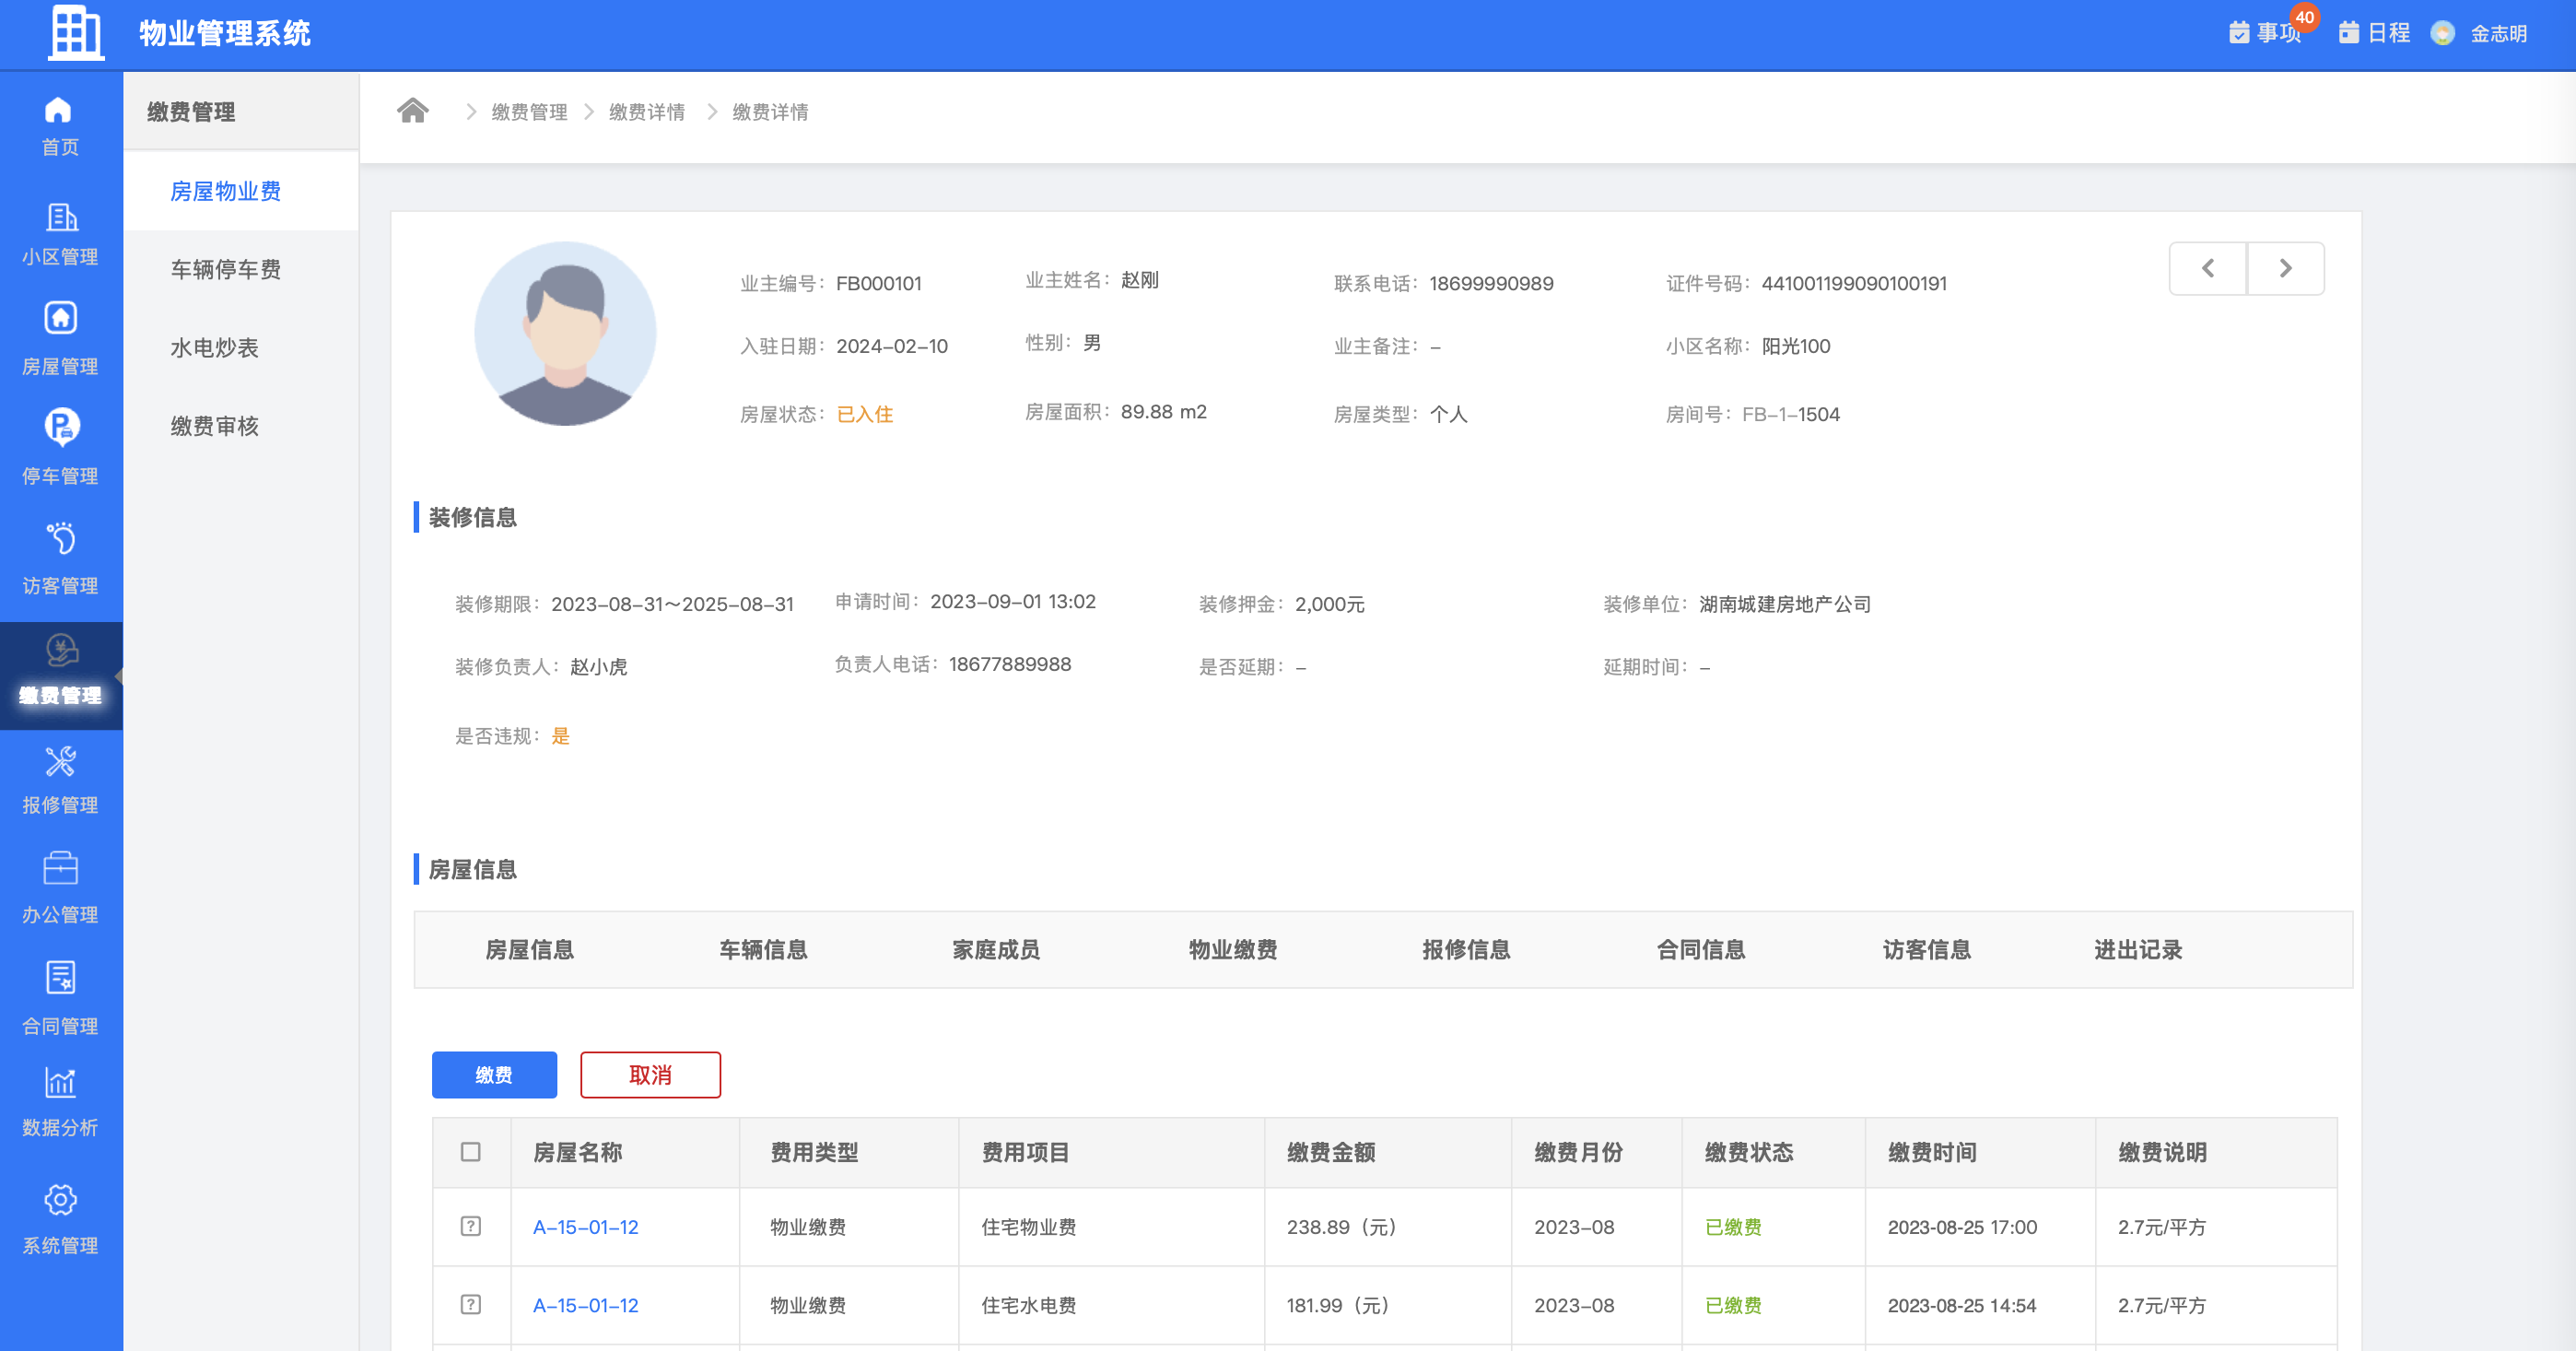Go to previous owner record arrow
Viewport: 2576px width, 1351px height.
coord(2208,268)
